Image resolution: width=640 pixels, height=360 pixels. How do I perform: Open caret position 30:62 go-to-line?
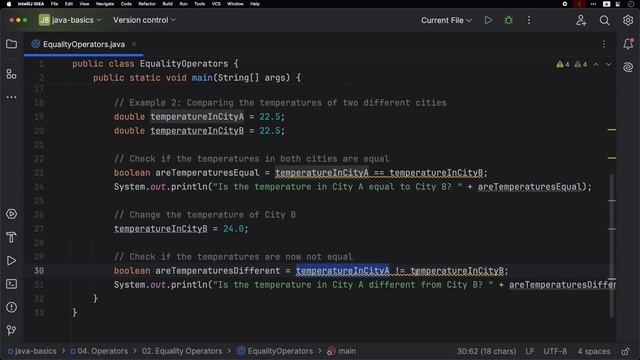(x=486, y=351)
